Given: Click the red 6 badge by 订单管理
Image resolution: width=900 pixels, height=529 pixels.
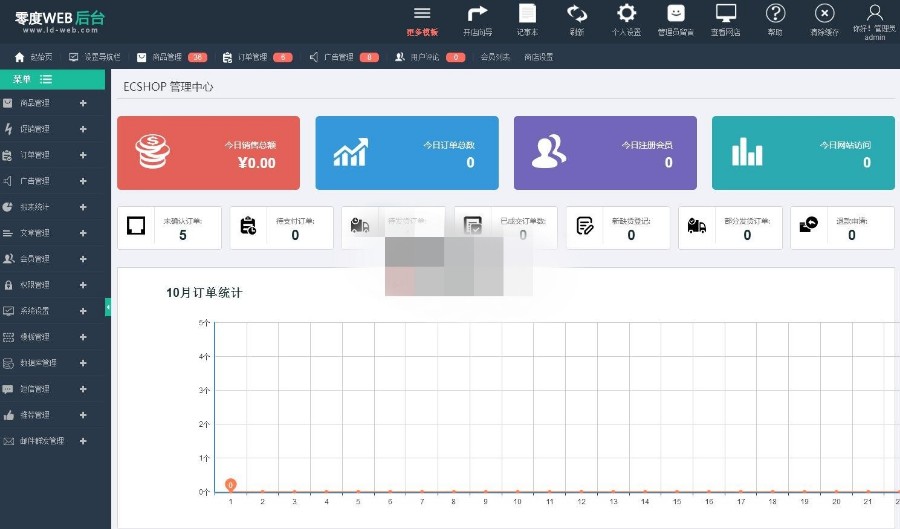Looking at the screenshot, I should click(283, 57).
